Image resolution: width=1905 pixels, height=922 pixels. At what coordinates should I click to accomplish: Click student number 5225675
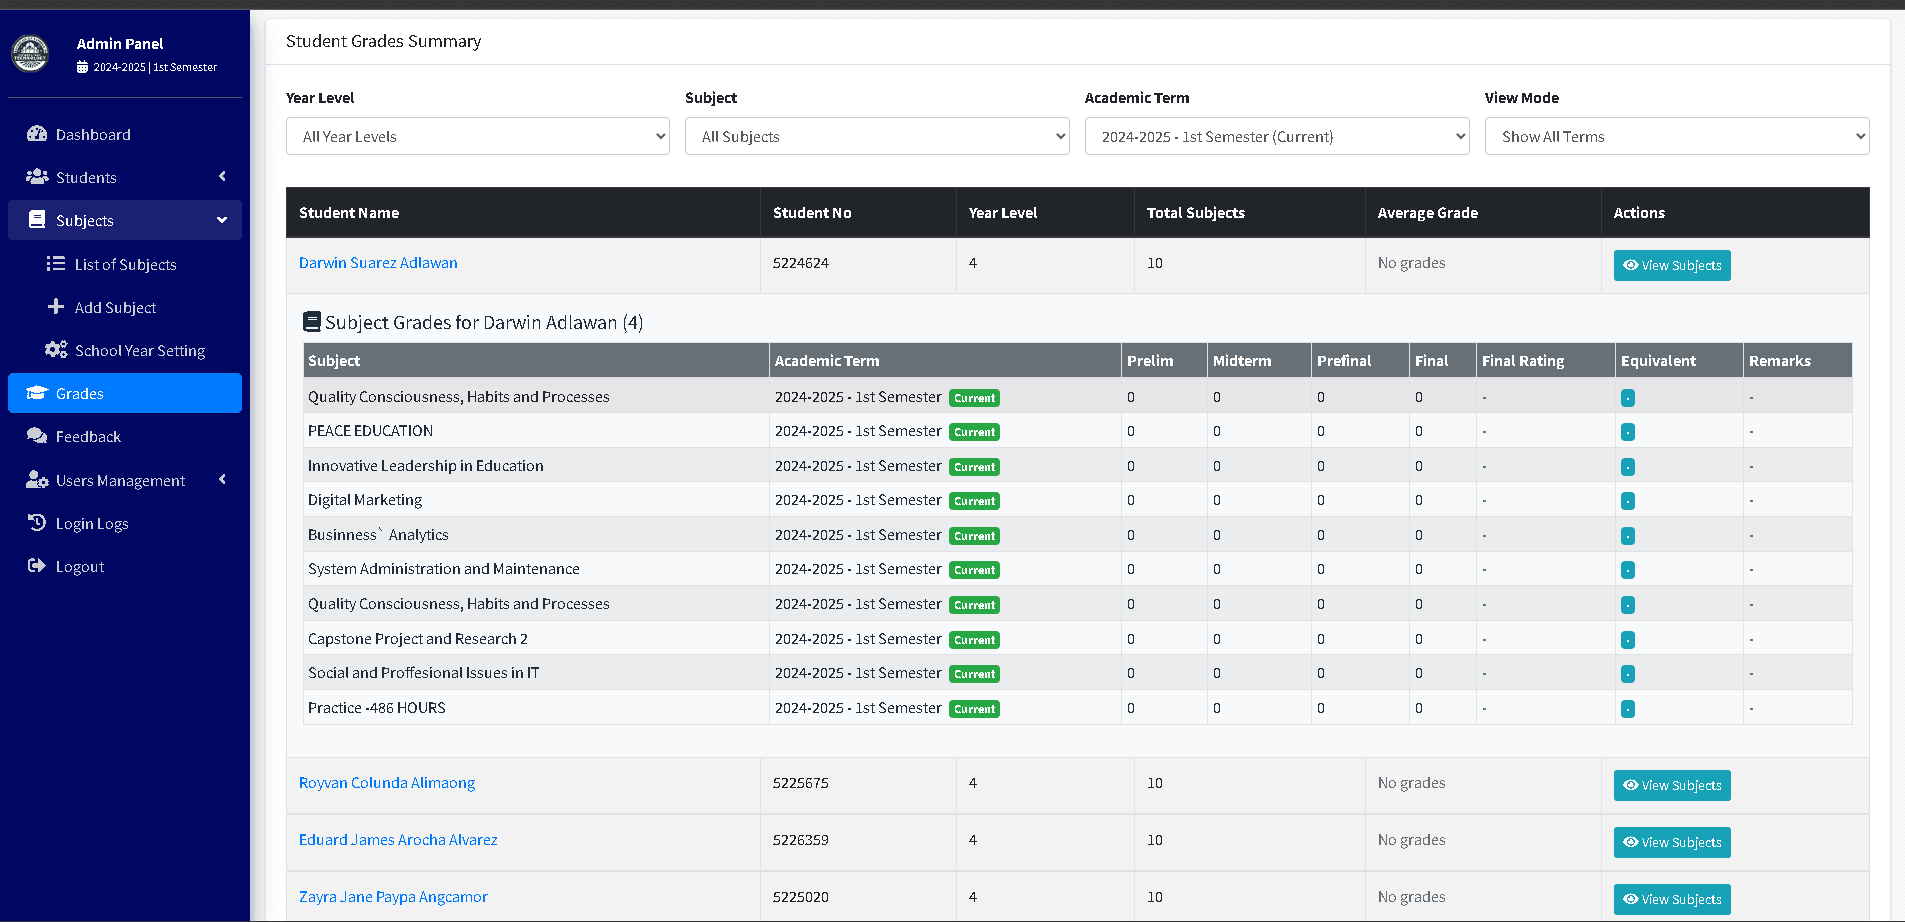tap(801, 783)
